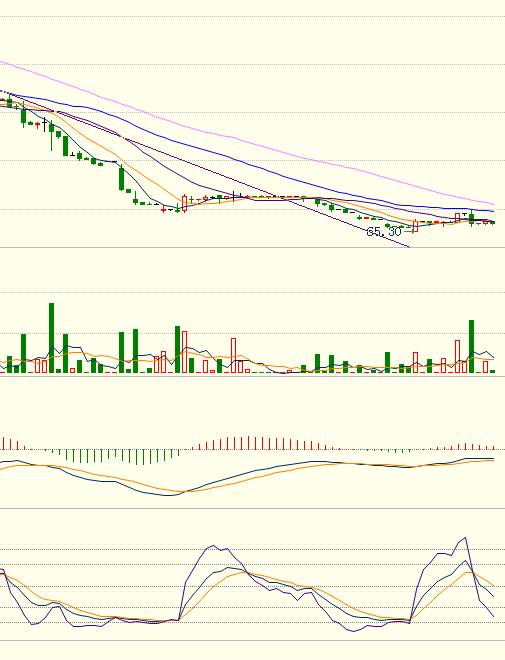505x660 pixels.
Task: Select the tallest green volume bar
Action: 51,338
